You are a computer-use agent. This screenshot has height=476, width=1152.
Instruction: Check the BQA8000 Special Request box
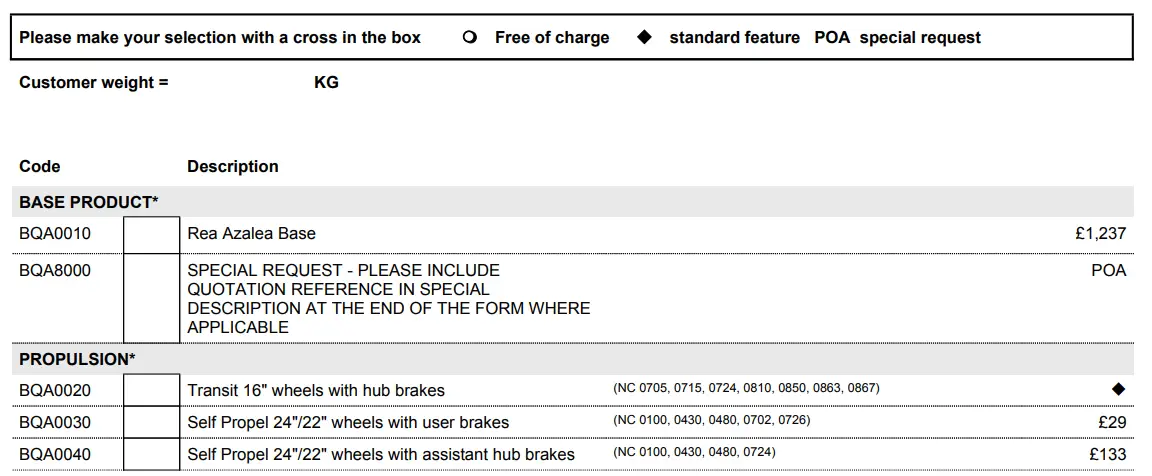pyautogui.click(x=151, y=298)
